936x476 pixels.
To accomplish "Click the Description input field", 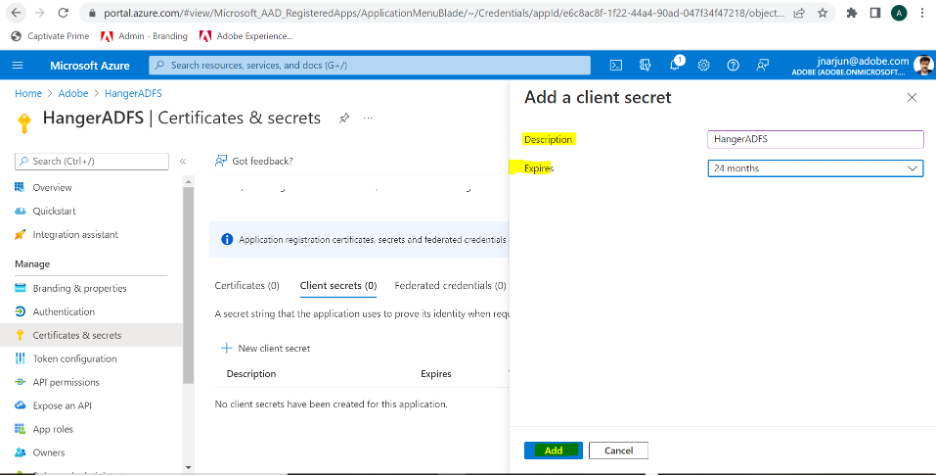I will [x=815, y=139].
